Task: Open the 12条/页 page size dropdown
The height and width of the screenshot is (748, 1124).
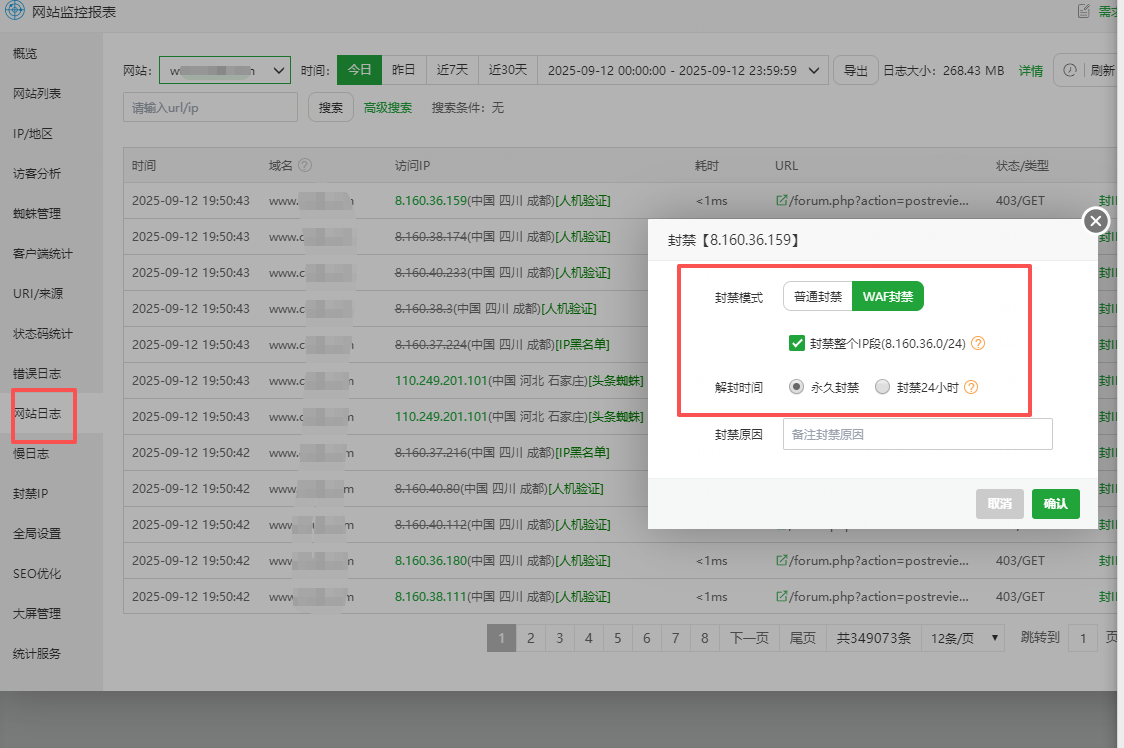Action: [964, 638]
